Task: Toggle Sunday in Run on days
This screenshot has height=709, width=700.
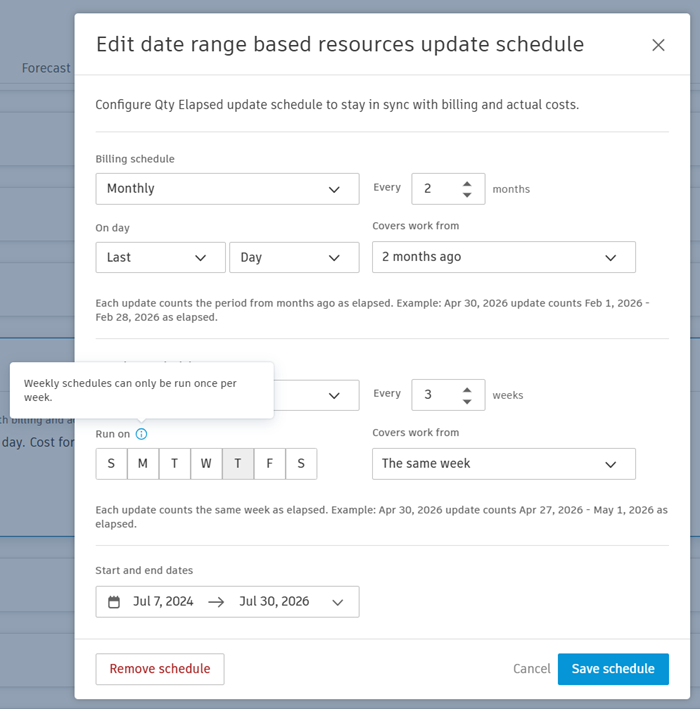Action: coord(111,464)
